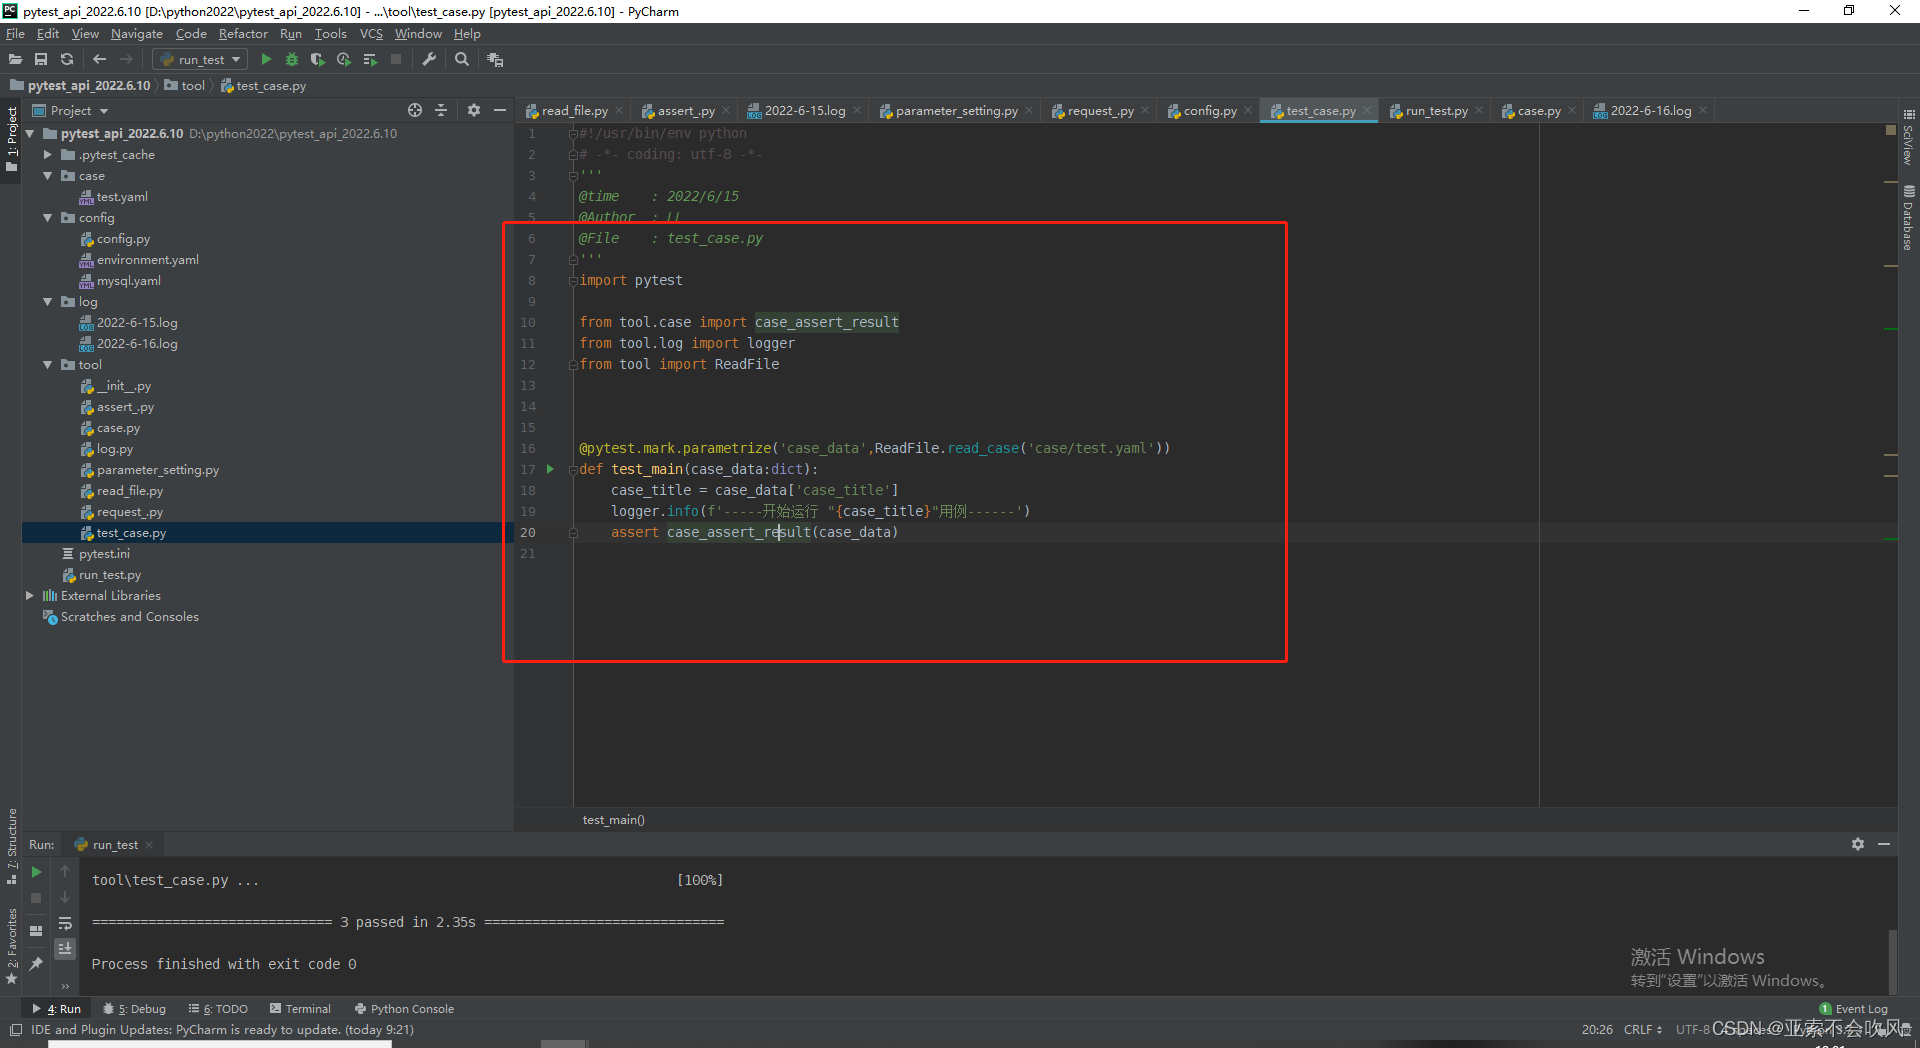Rerun run_test in the Run panel
Screen dimensions: 1920x1048
click(x=36, y=872)
